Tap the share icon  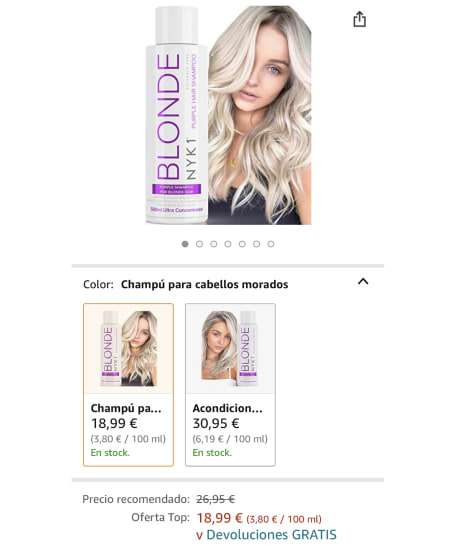coord(360,19)
